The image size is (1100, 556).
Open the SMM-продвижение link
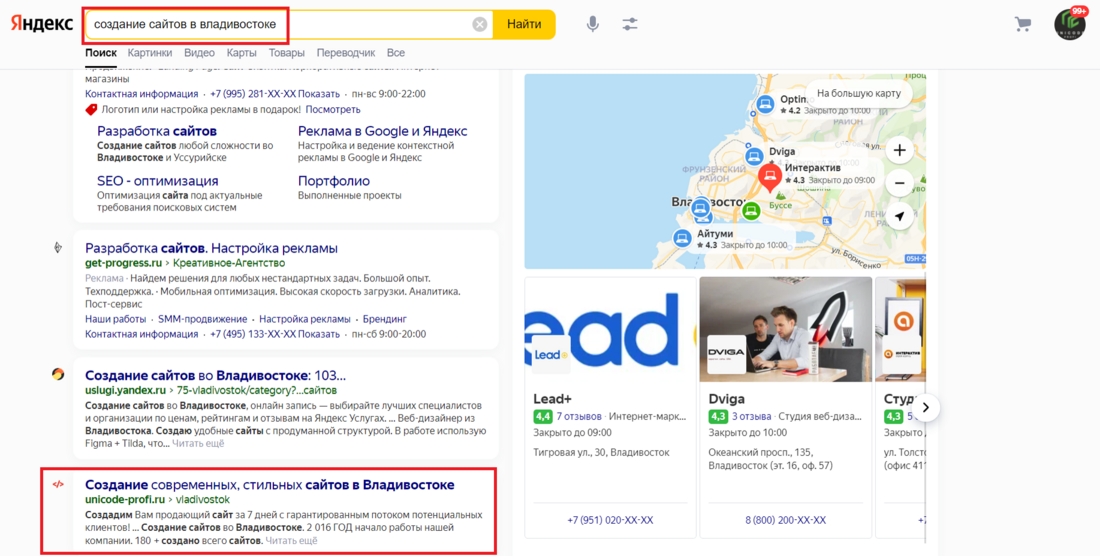(x=202, y=319)
